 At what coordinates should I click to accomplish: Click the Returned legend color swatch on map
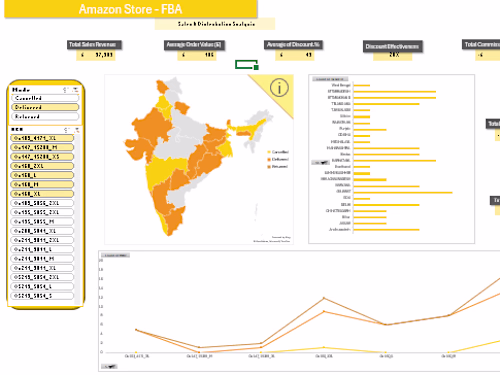coord(269,167)
